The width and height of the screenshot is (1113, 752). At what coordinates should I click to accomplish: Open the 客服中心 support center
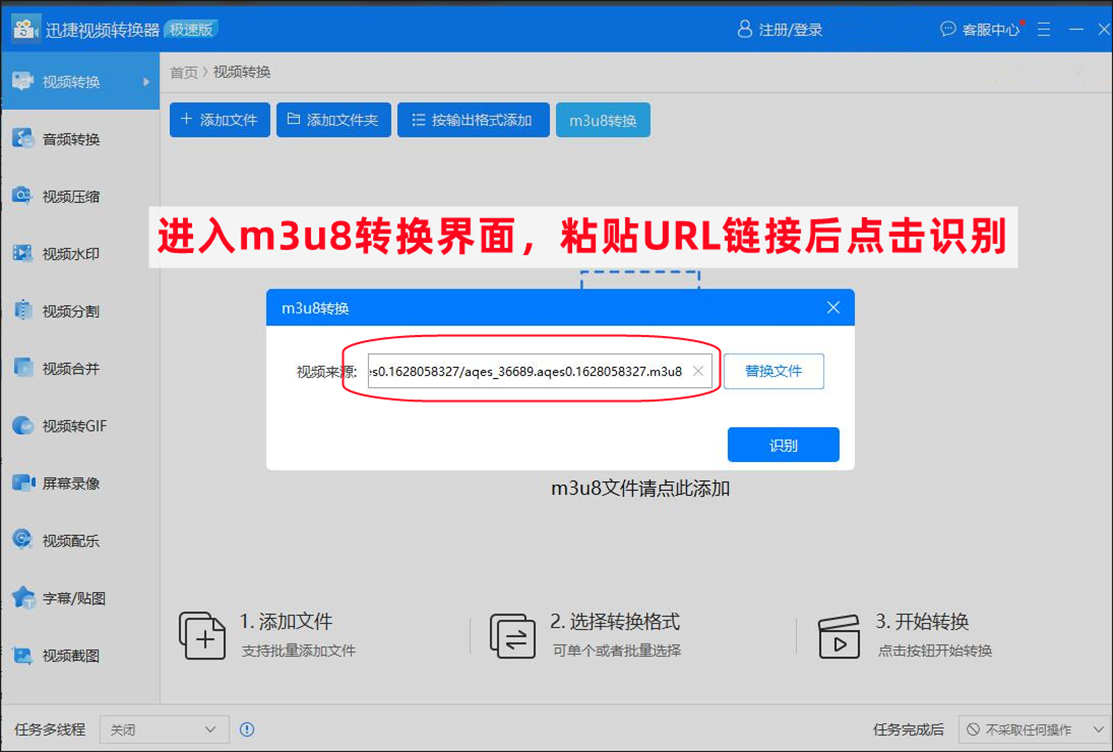point(990,29)
